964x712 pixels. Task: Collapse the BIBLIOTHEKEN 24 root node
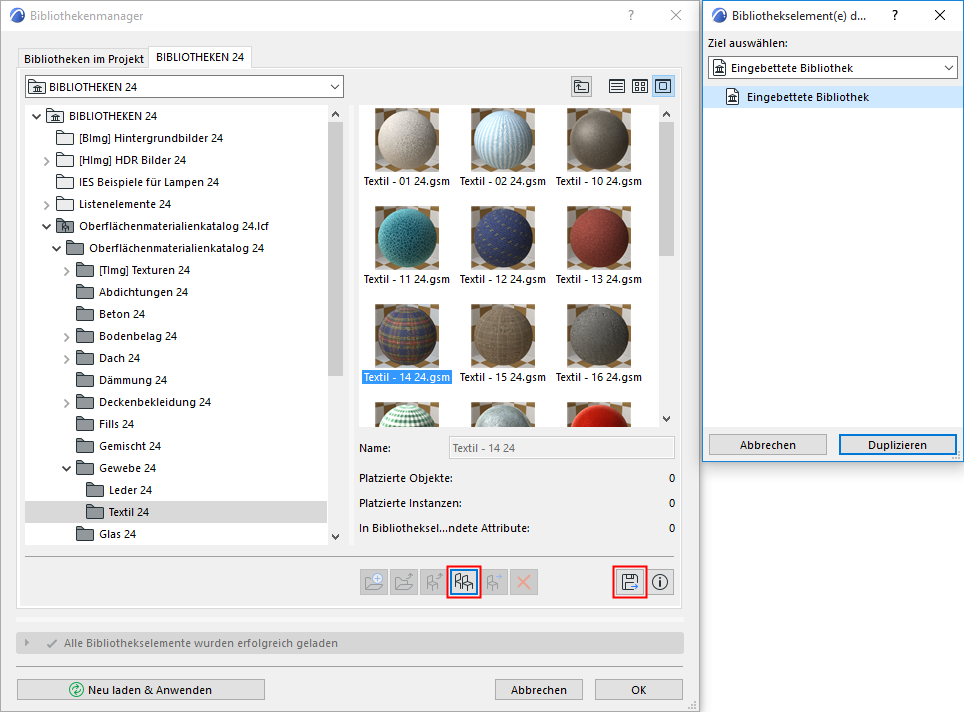[x=36, y=116]
